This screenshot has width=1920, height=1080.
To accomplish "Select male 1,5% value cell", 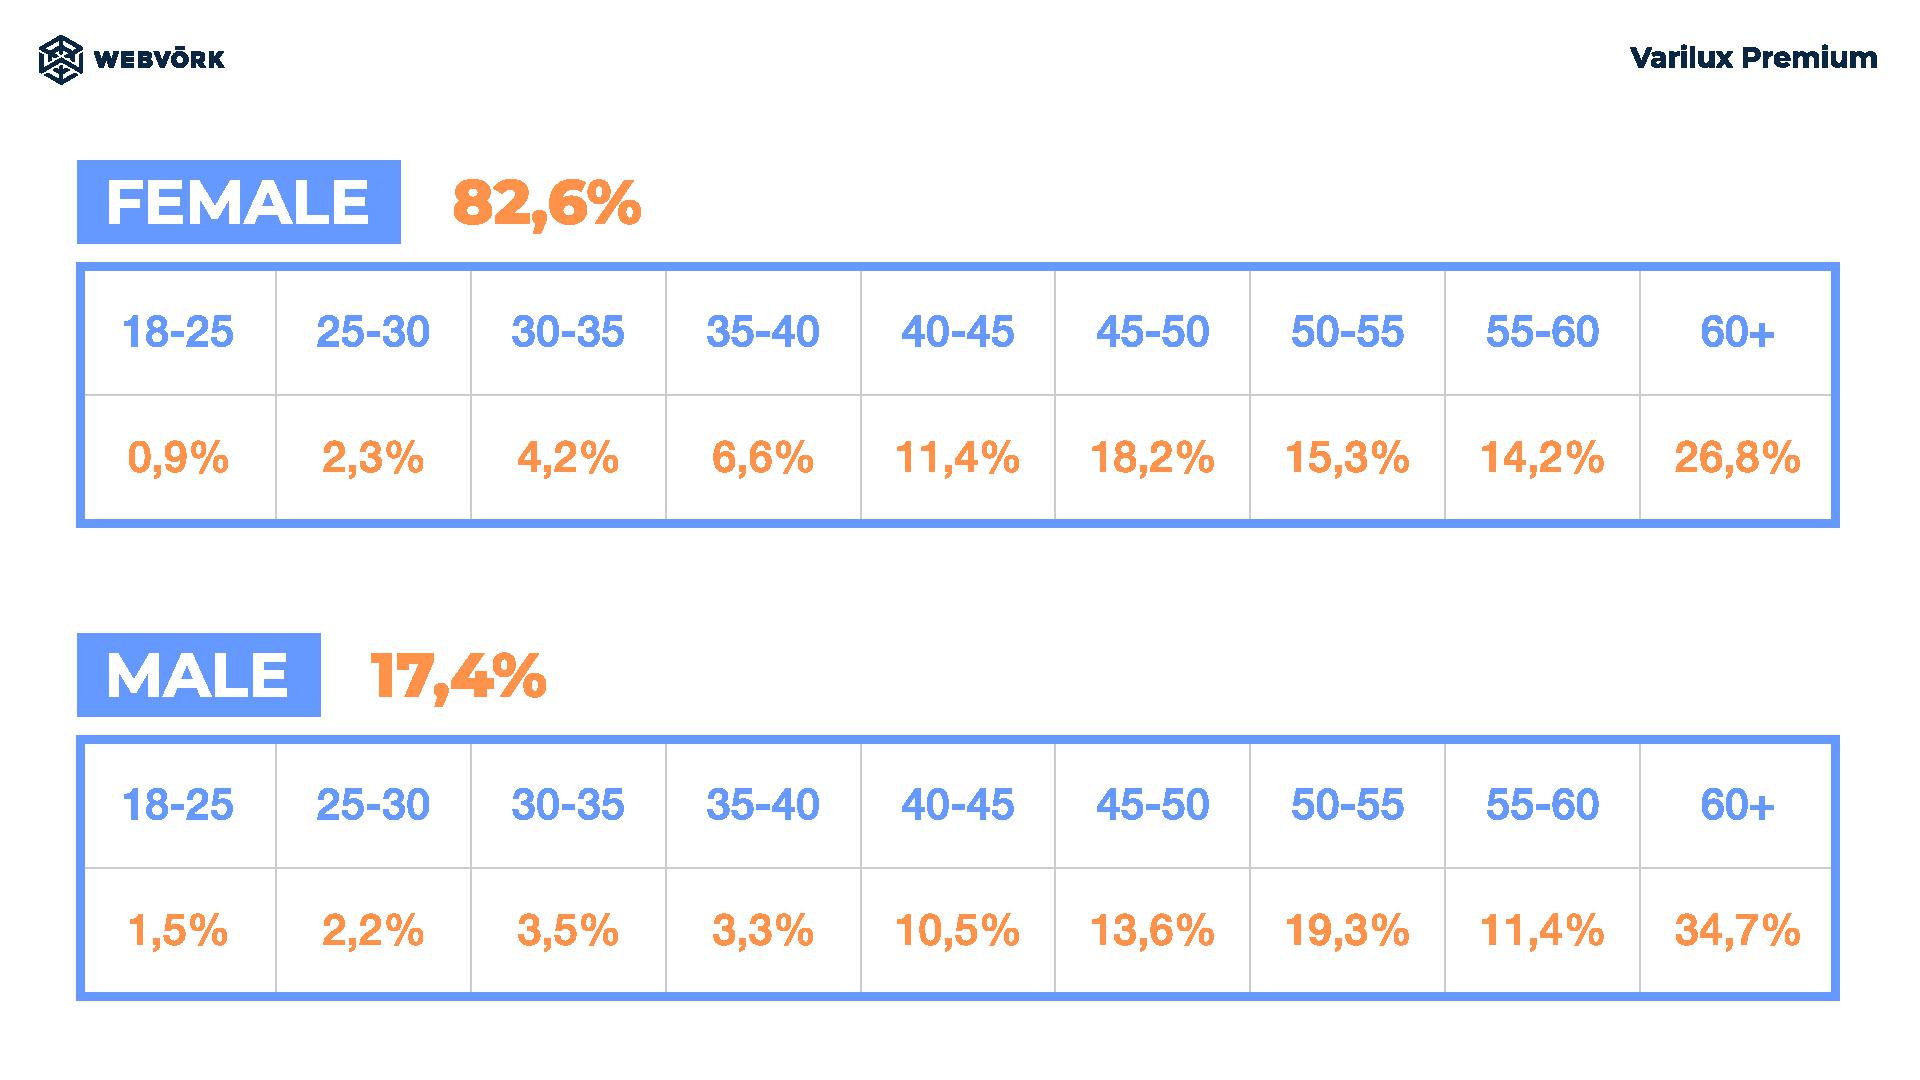I will pos(179,931).
